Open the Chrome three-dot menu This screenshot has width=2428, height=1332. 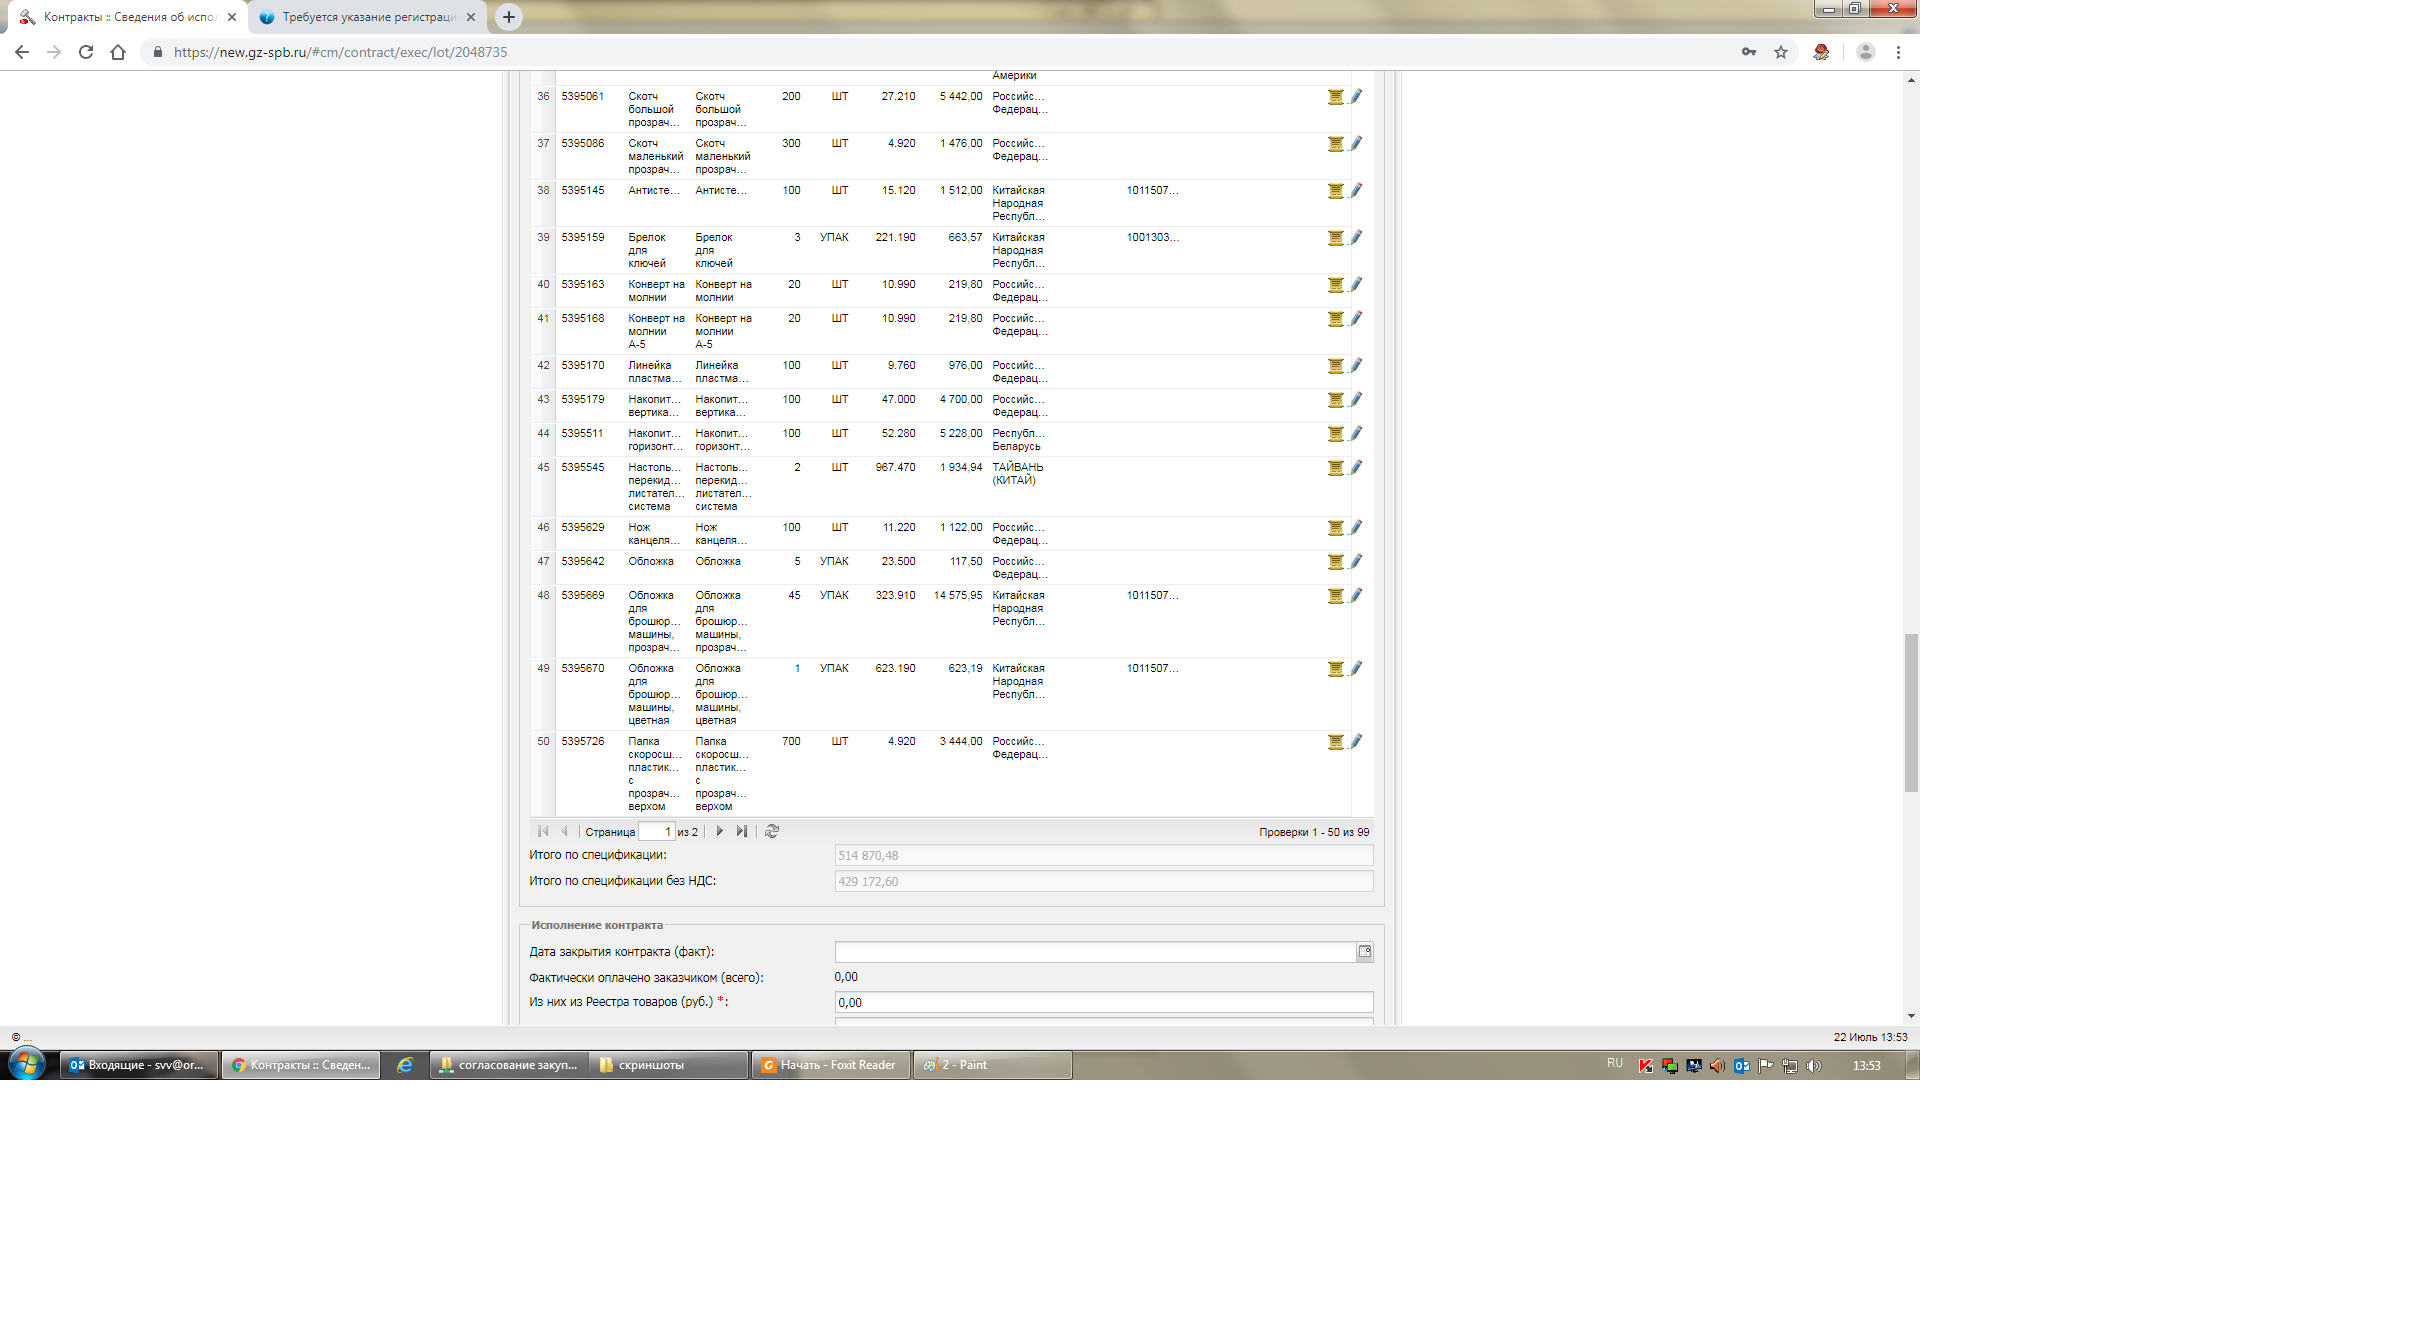[1898, 52]
